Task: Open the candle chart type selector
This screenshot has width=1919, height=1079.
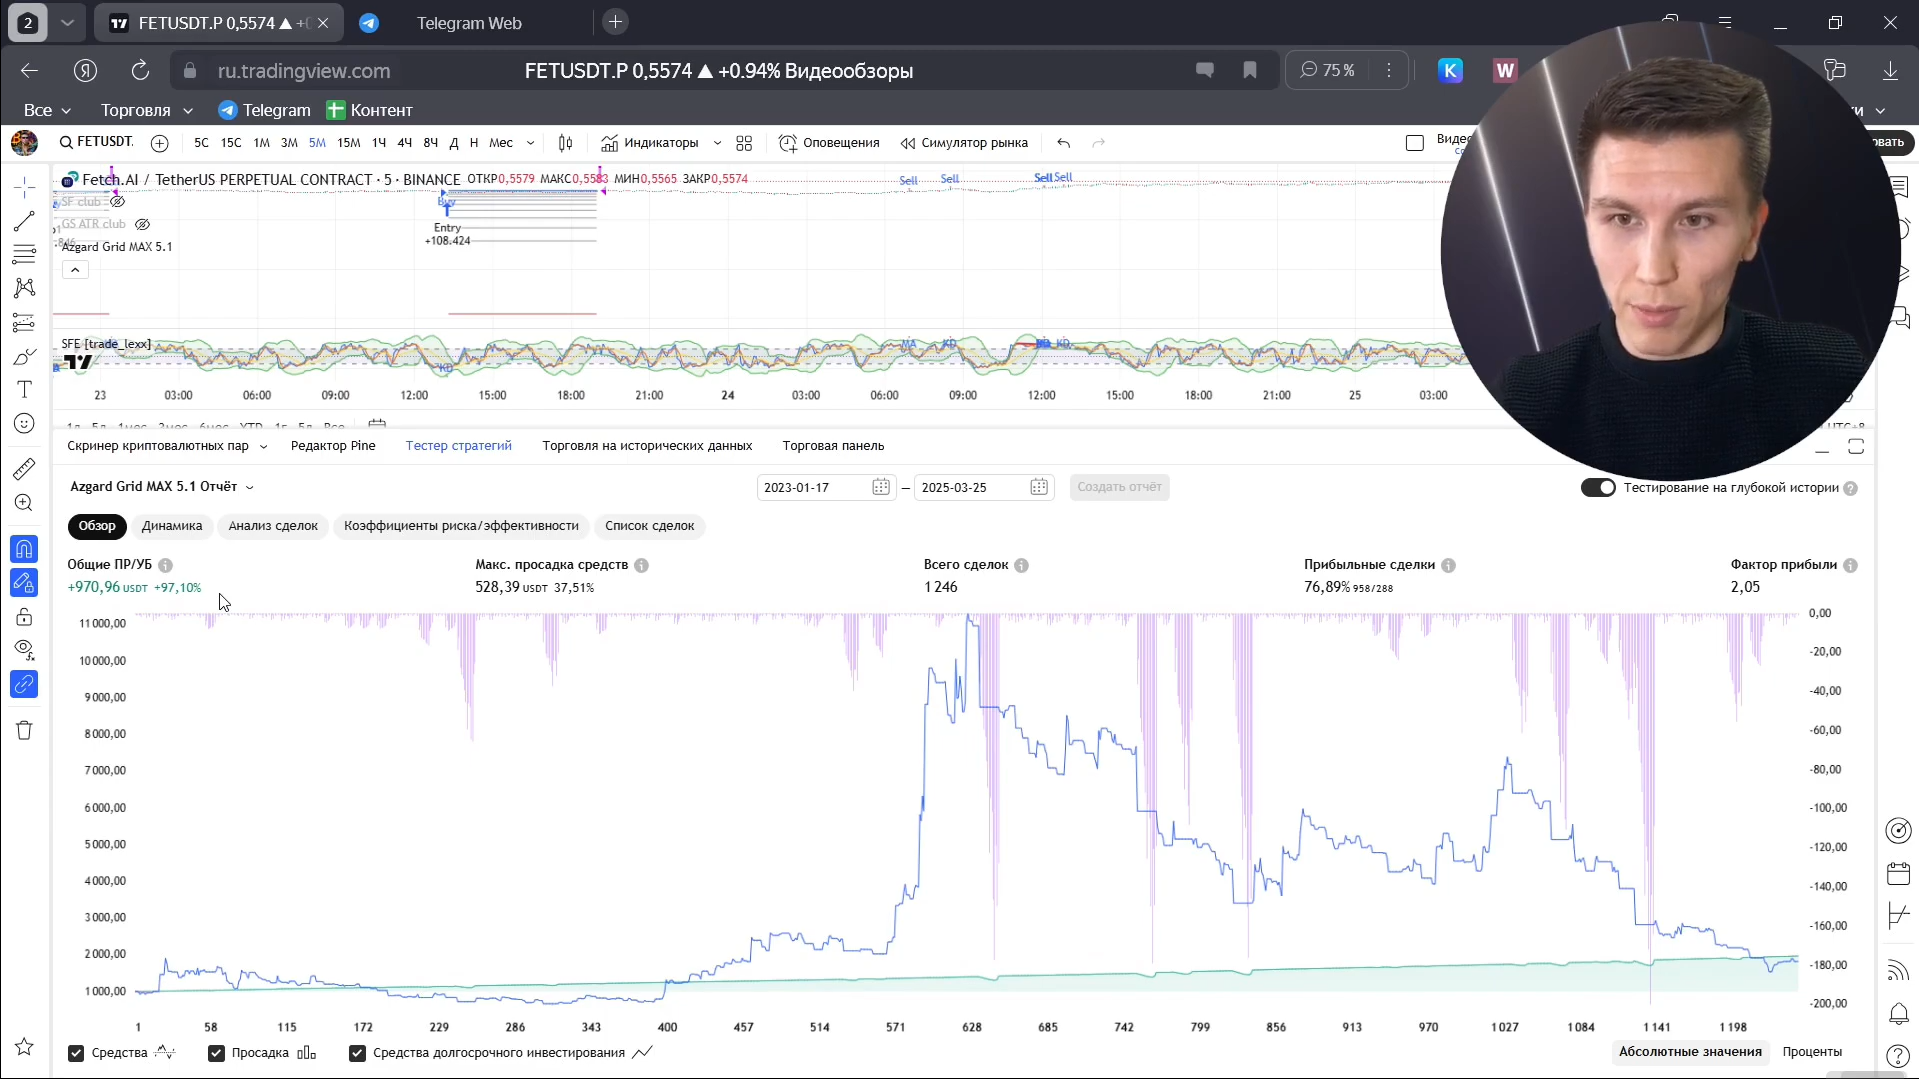Action: (x=565, y=143)
